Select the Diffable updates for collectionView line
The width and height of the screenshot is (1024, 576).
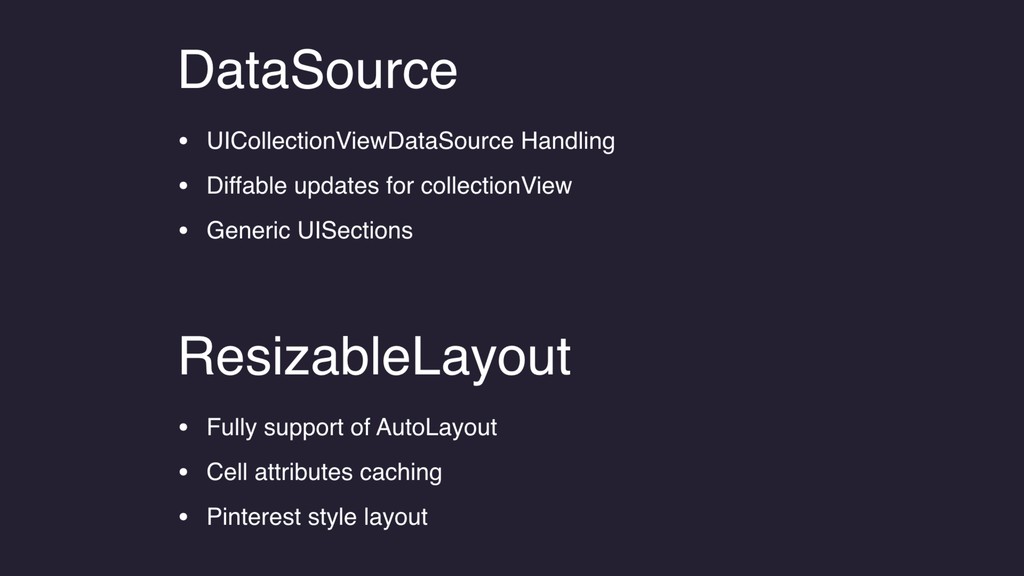[x=389, y=185]
